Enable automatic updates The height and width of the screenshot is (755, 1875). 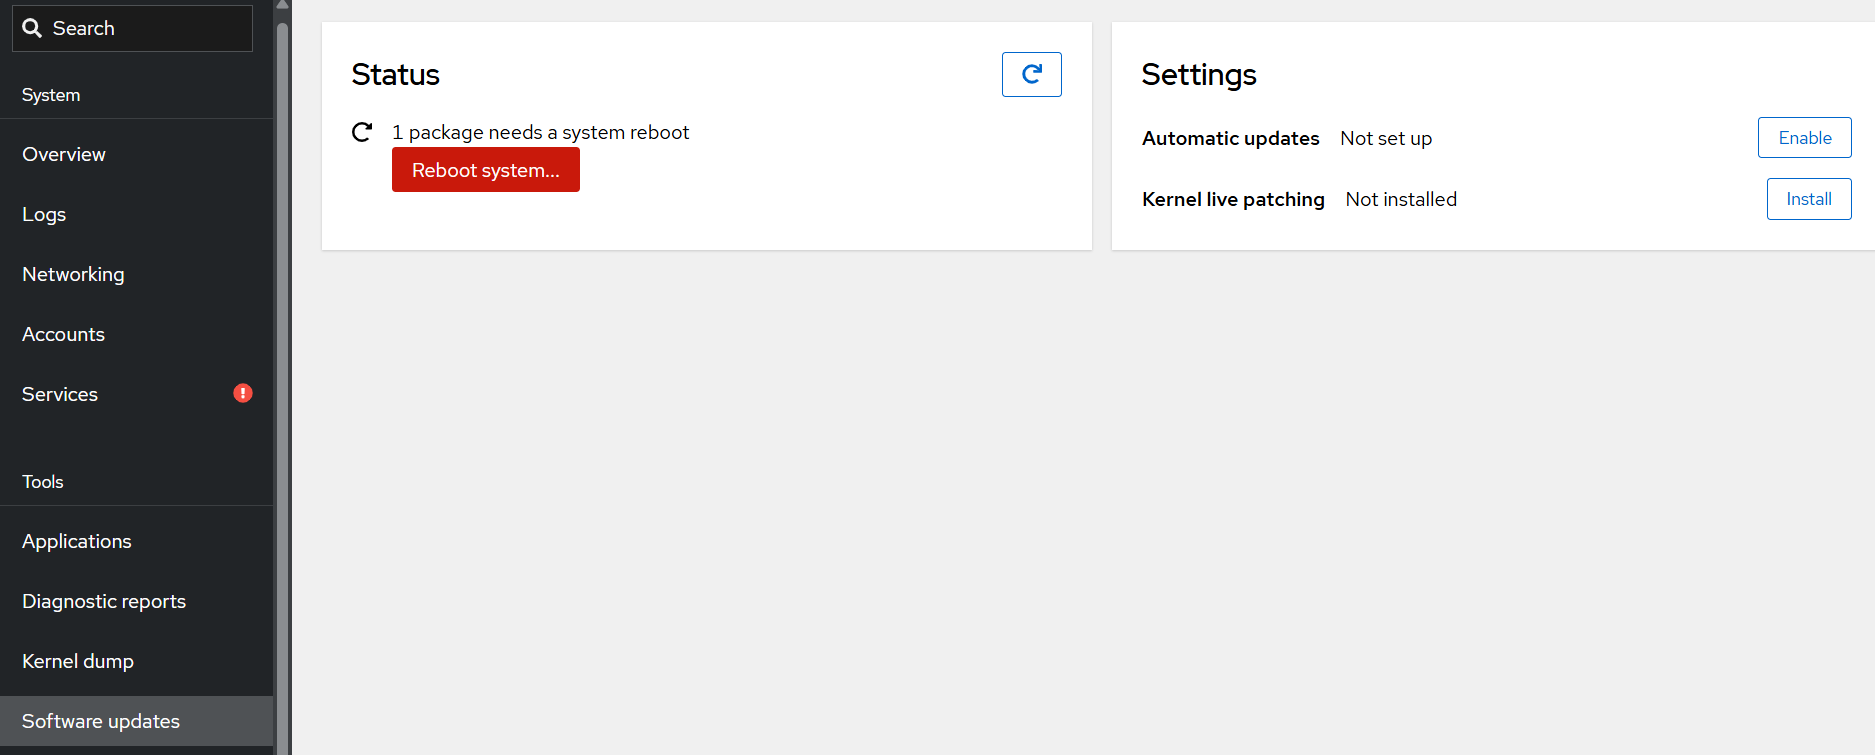click(1804, 138)
